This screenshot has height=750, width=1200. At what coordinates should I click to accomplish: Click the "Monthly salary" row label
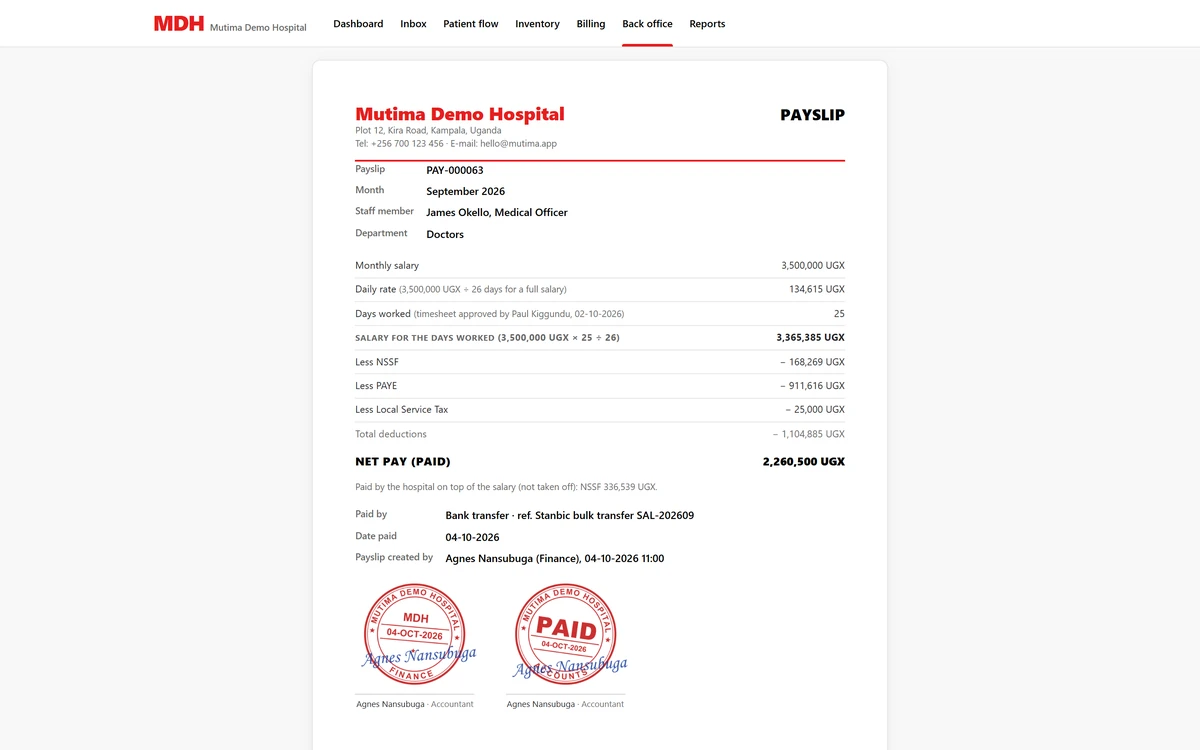(387, 266)
